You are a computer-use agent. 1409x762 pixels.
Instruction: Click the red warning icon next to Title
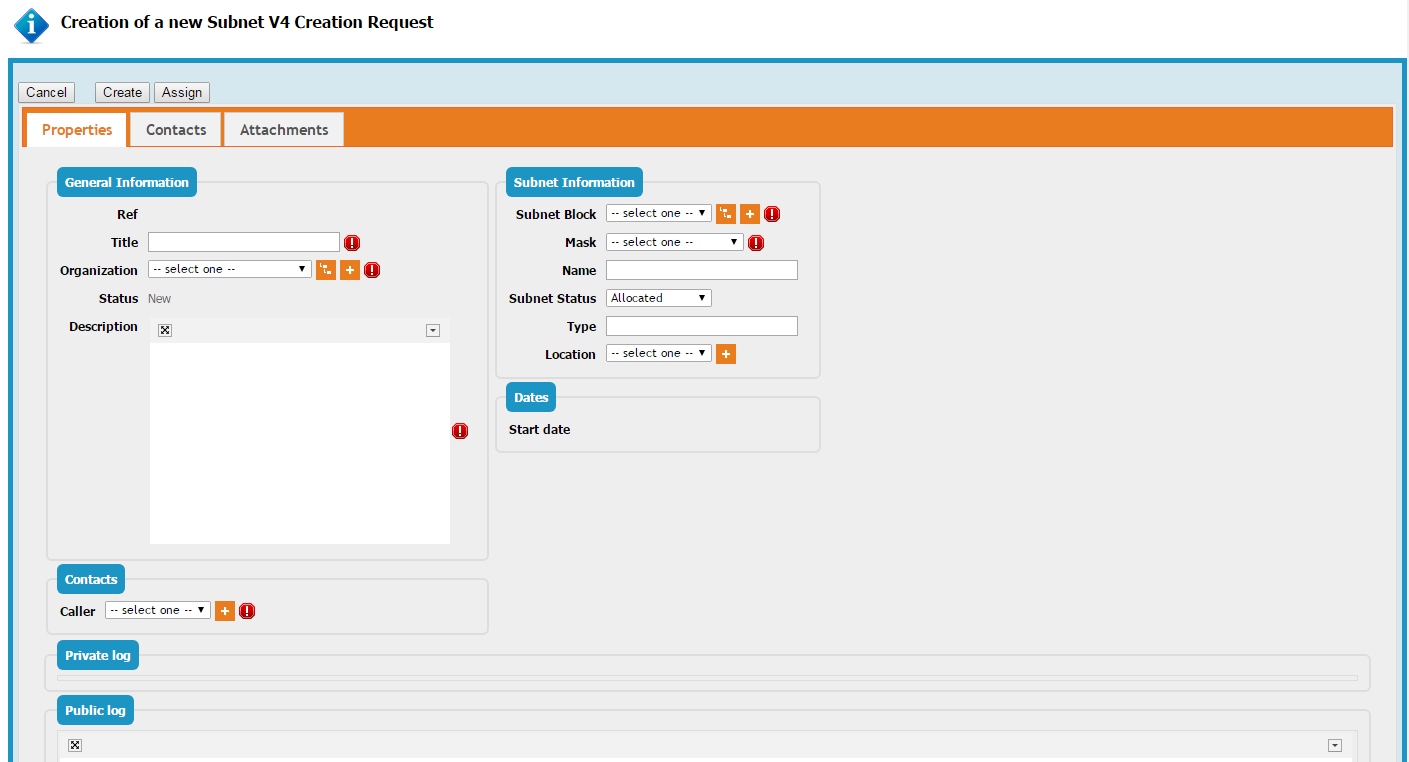click(x=352, y=243)
